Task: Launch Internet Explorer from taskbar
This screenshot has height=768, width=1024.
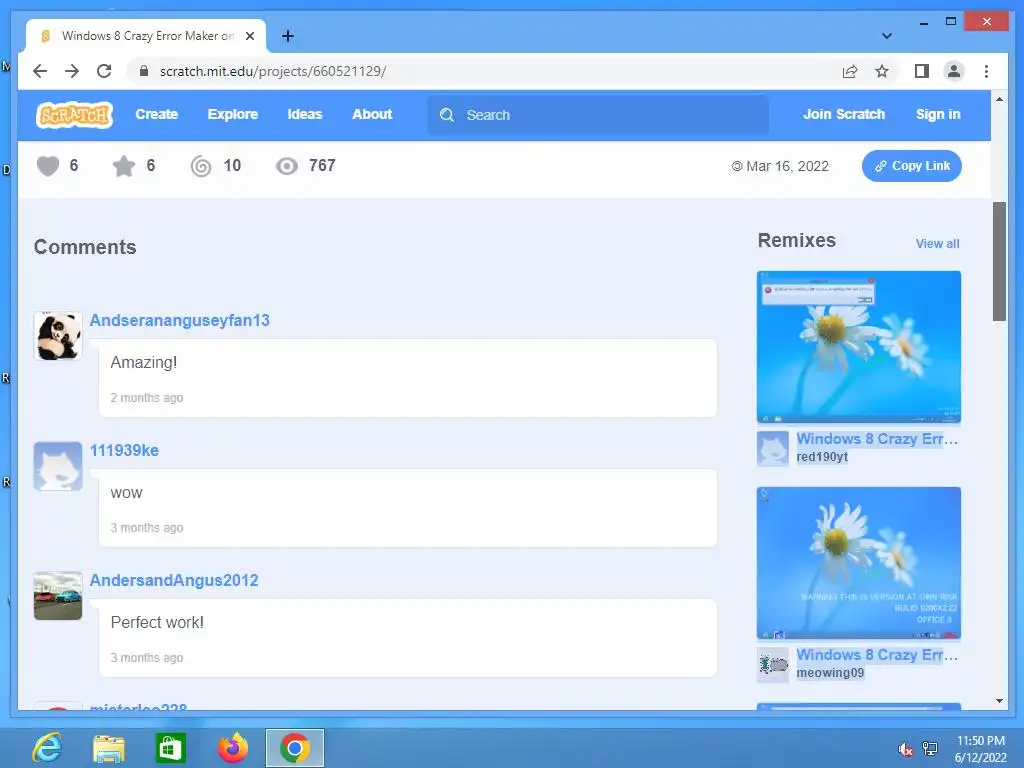Action: tap(48, 748)
